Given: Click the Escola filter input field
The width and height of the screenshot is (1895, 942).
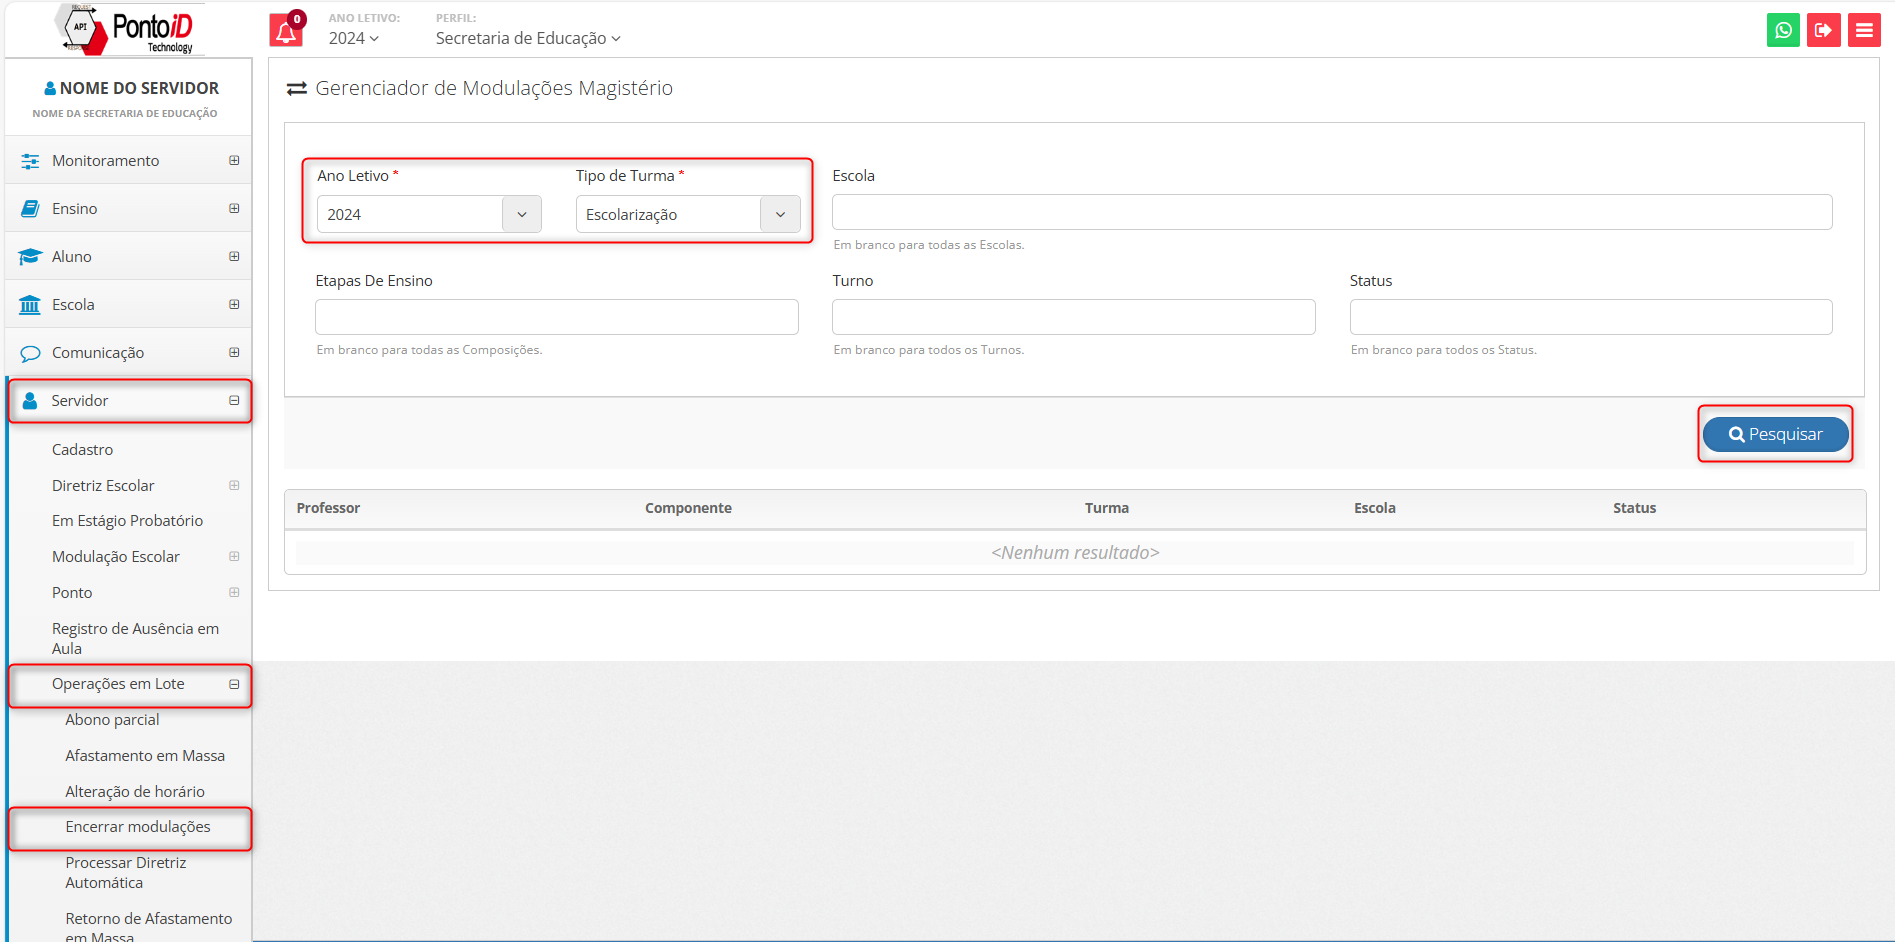Looking at the screenshot, I should click(x=1331, y=212).
